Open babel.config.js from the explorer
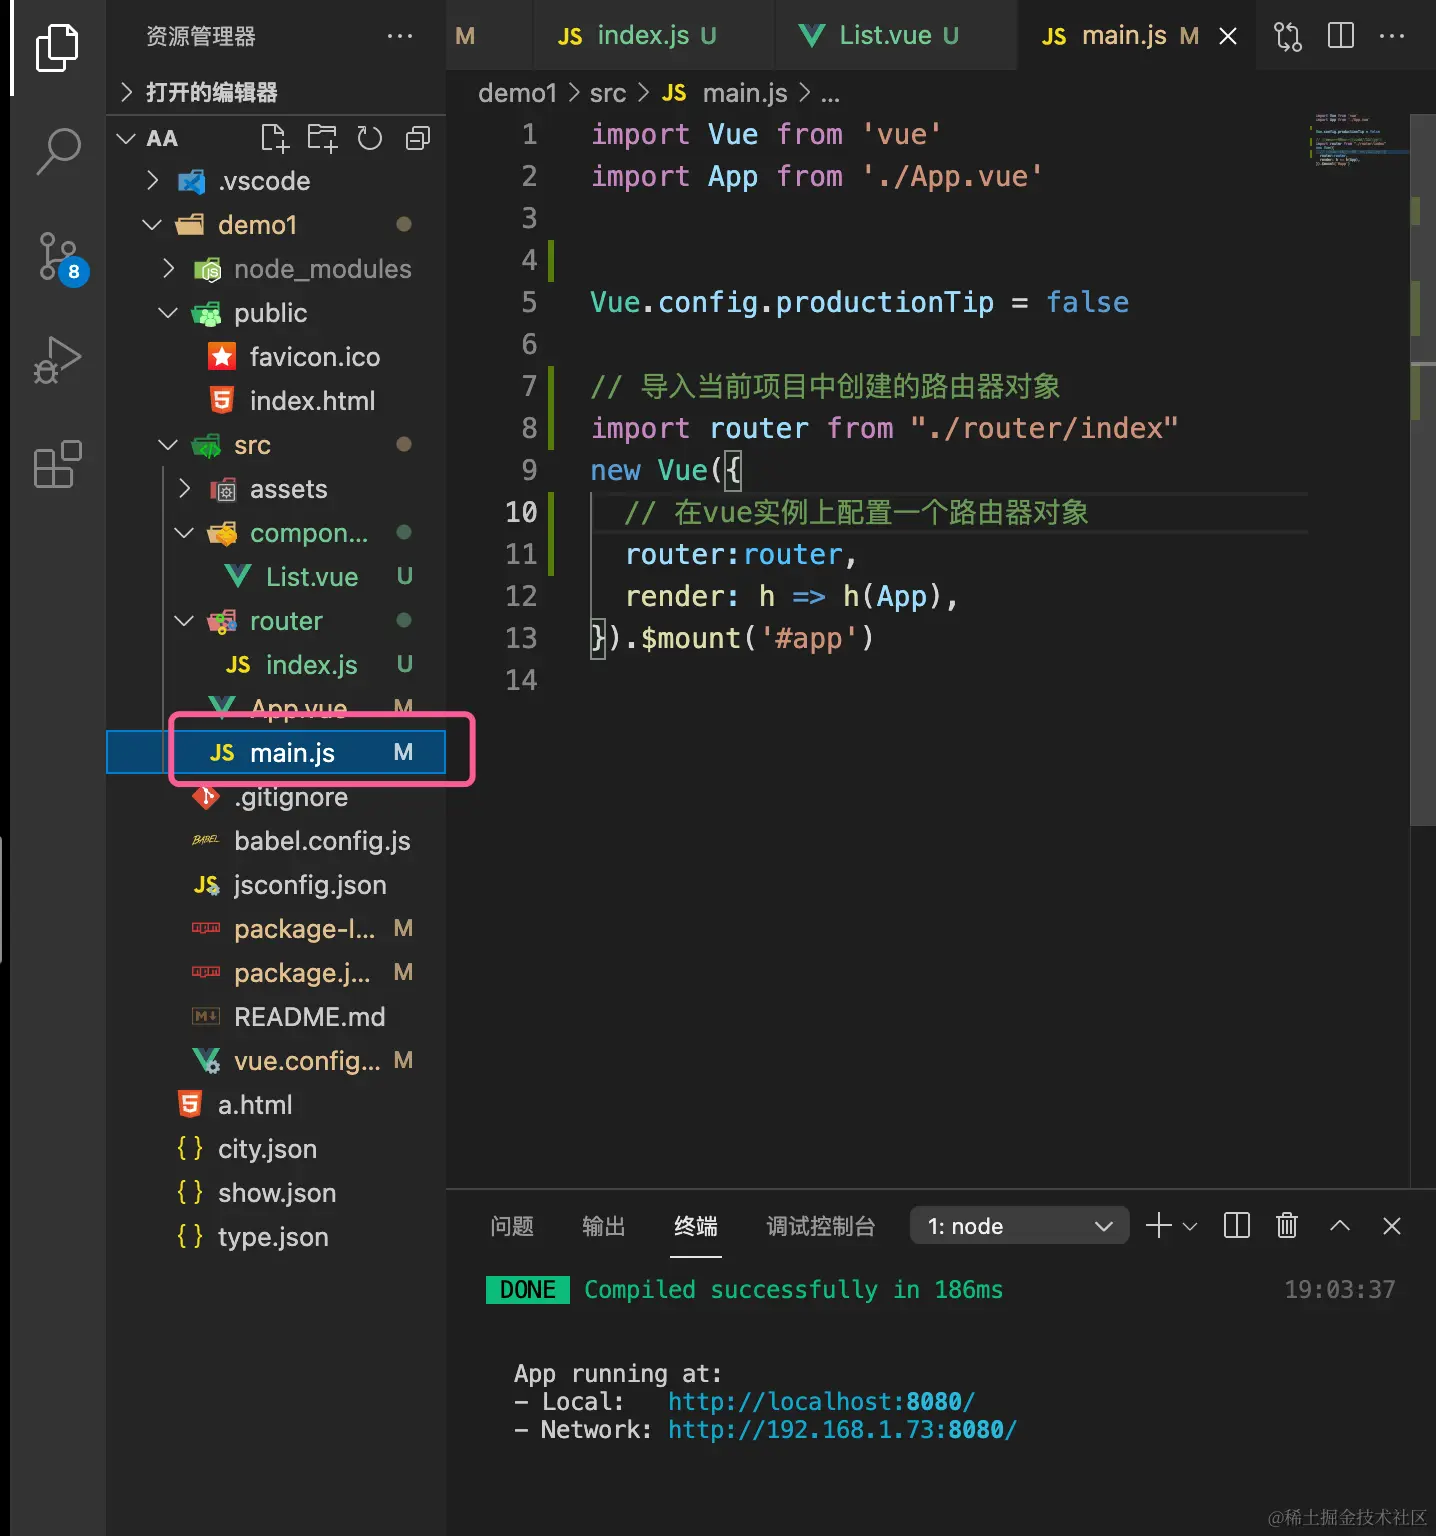The height and width of the screenshot is (1536, 1436). 276,841
